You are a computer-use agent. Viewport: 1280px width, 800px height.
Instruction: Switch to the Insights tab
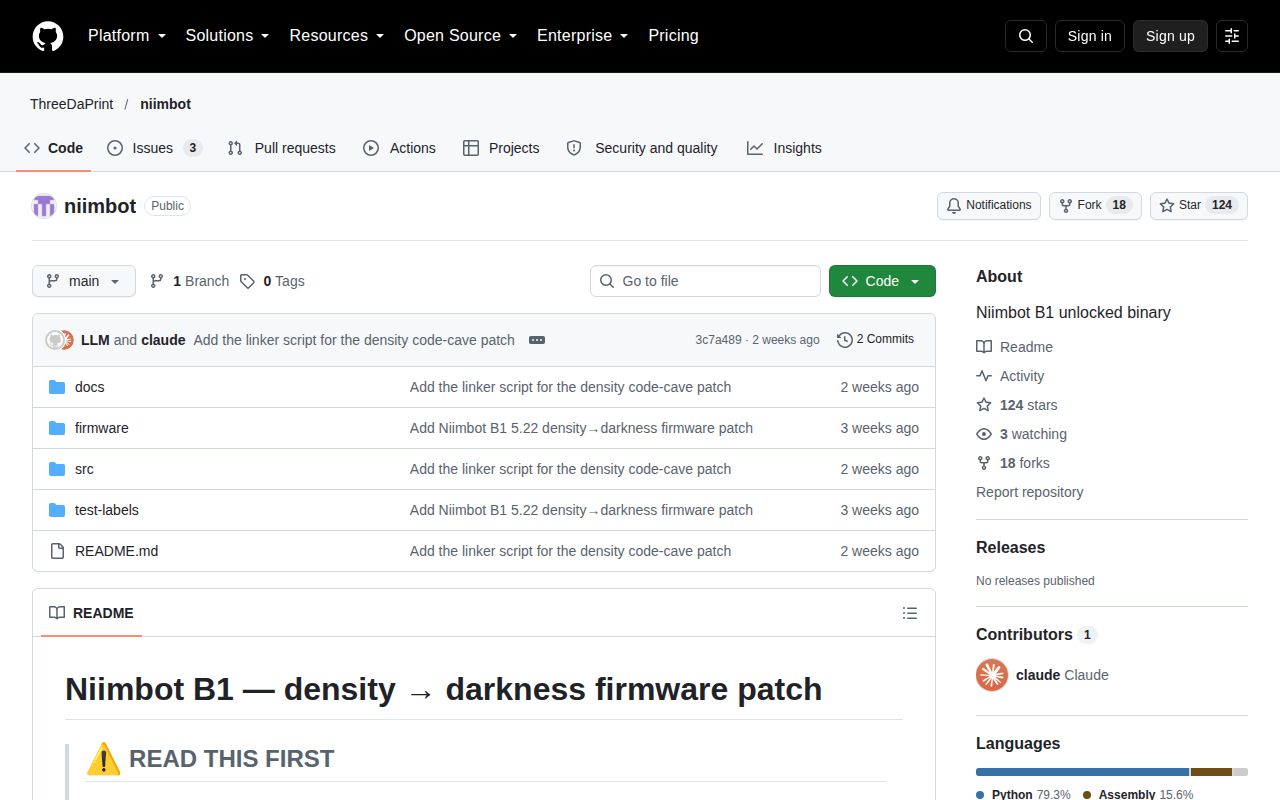tap(784, 148)
